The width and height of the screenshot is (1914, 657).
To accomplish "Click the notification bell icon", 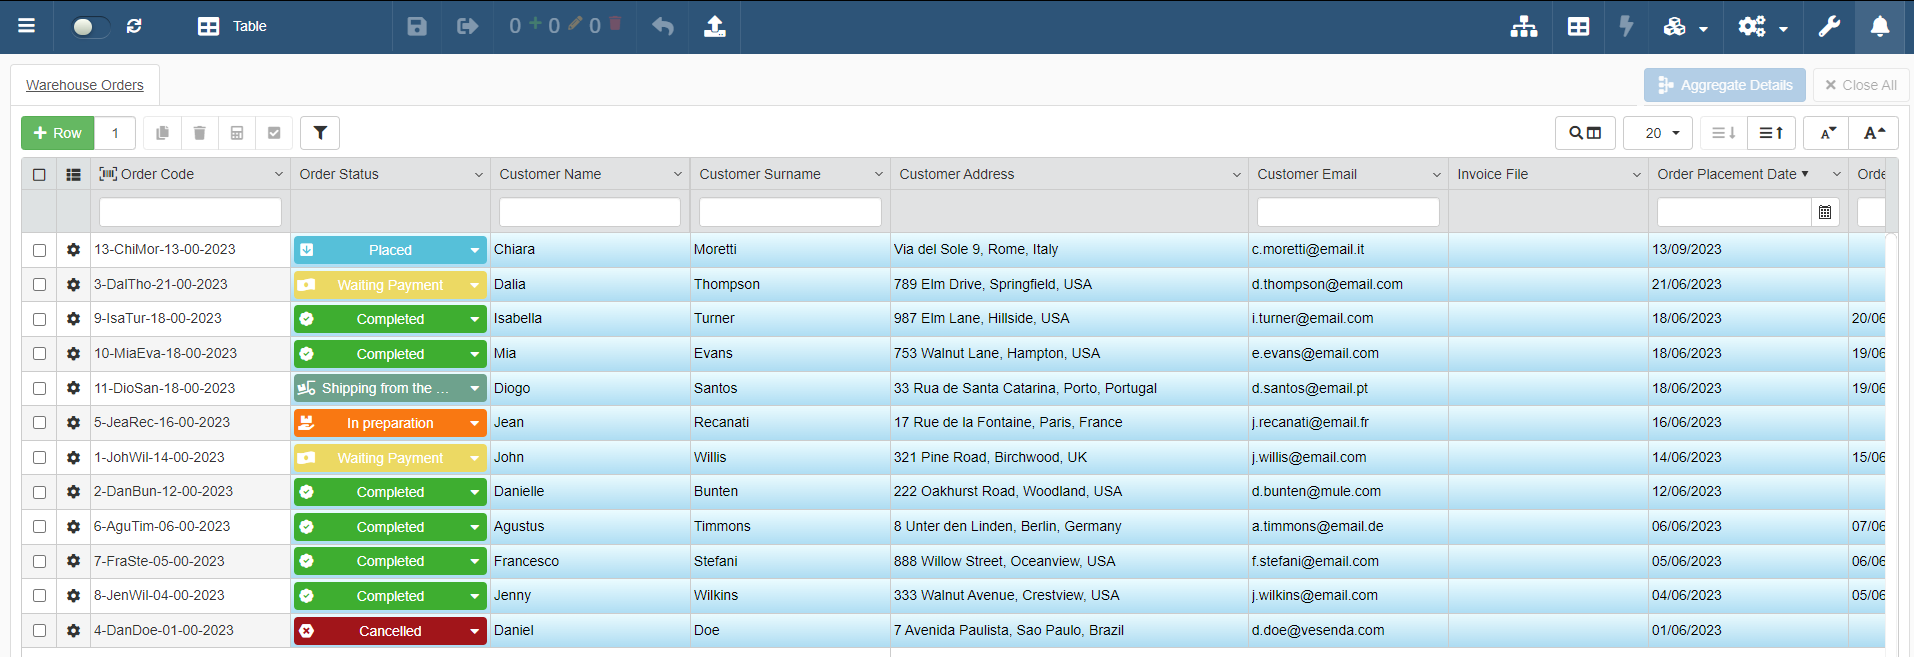I will click(1879, 27).
